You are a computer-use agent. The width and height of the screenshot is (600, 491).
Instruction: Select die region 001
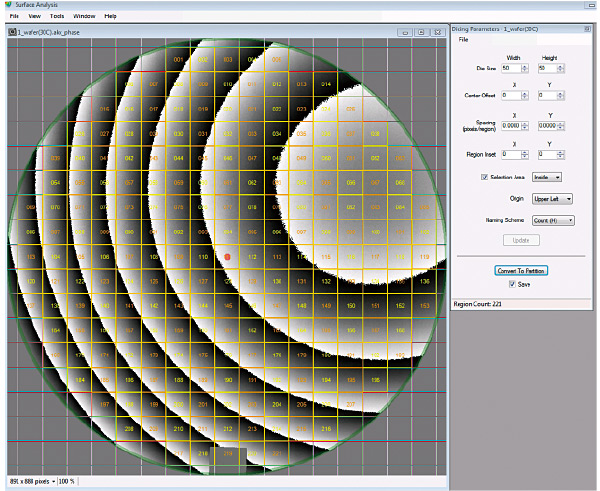pyautogui.click(x=178, y=59)
